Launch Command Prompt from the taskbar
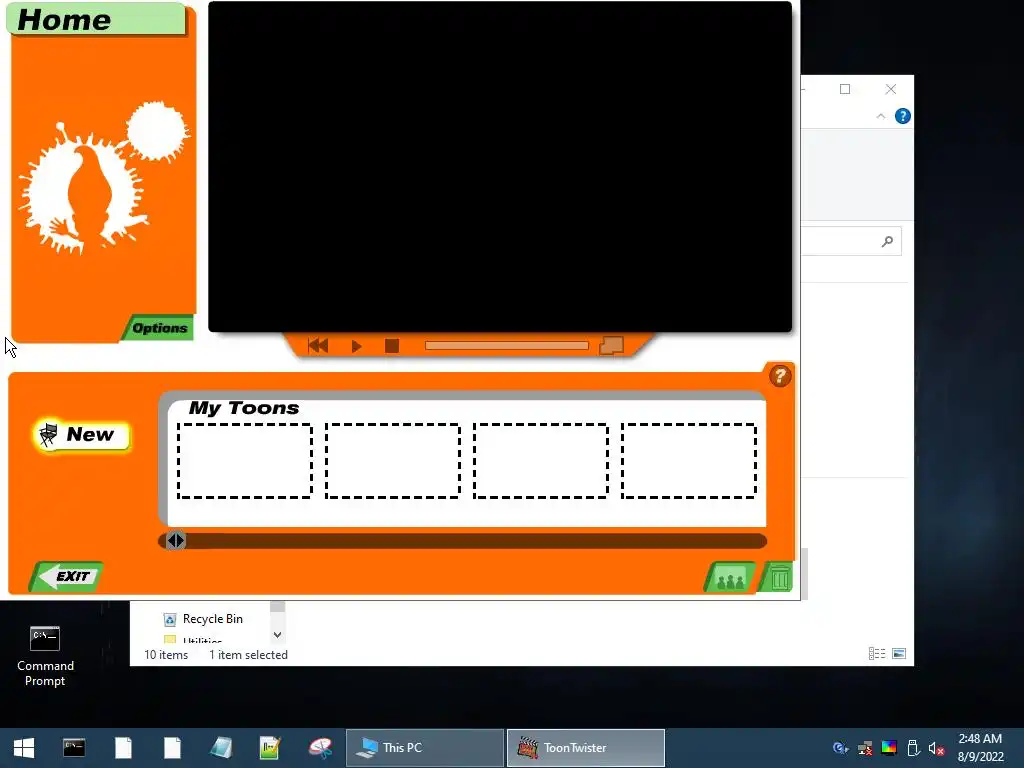Image resolution: width=1024 pixels, height=768 pixels. point(74,748)
